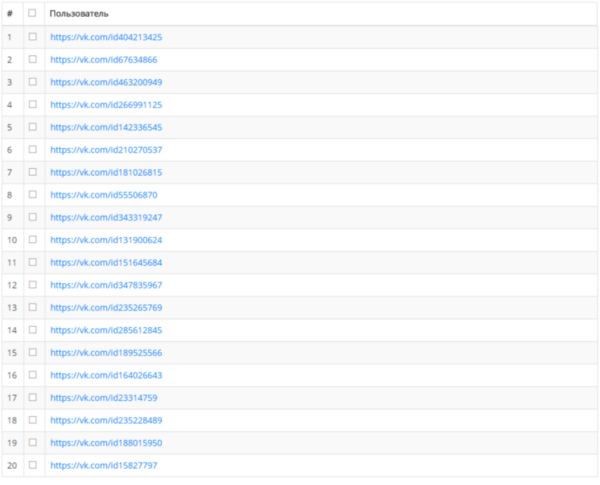The width and height of the screenshot is (600, 485).
Task: Check the box for row id343319247
Action: [33, 217]
